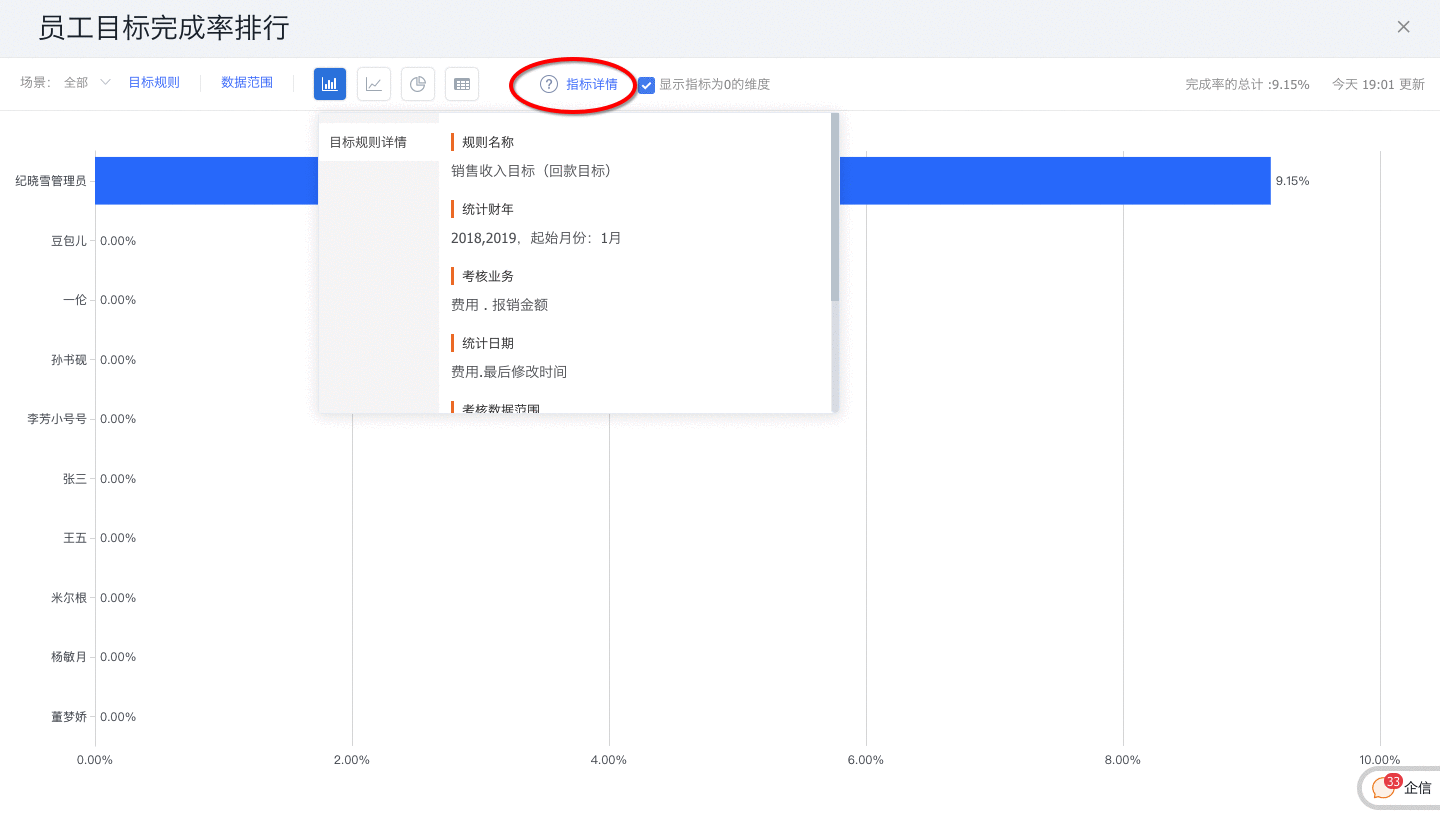Click 费用.最后修改时间 value
Image resolution: width=1440 pixels, height=817 pixels.
click(509, 372)
